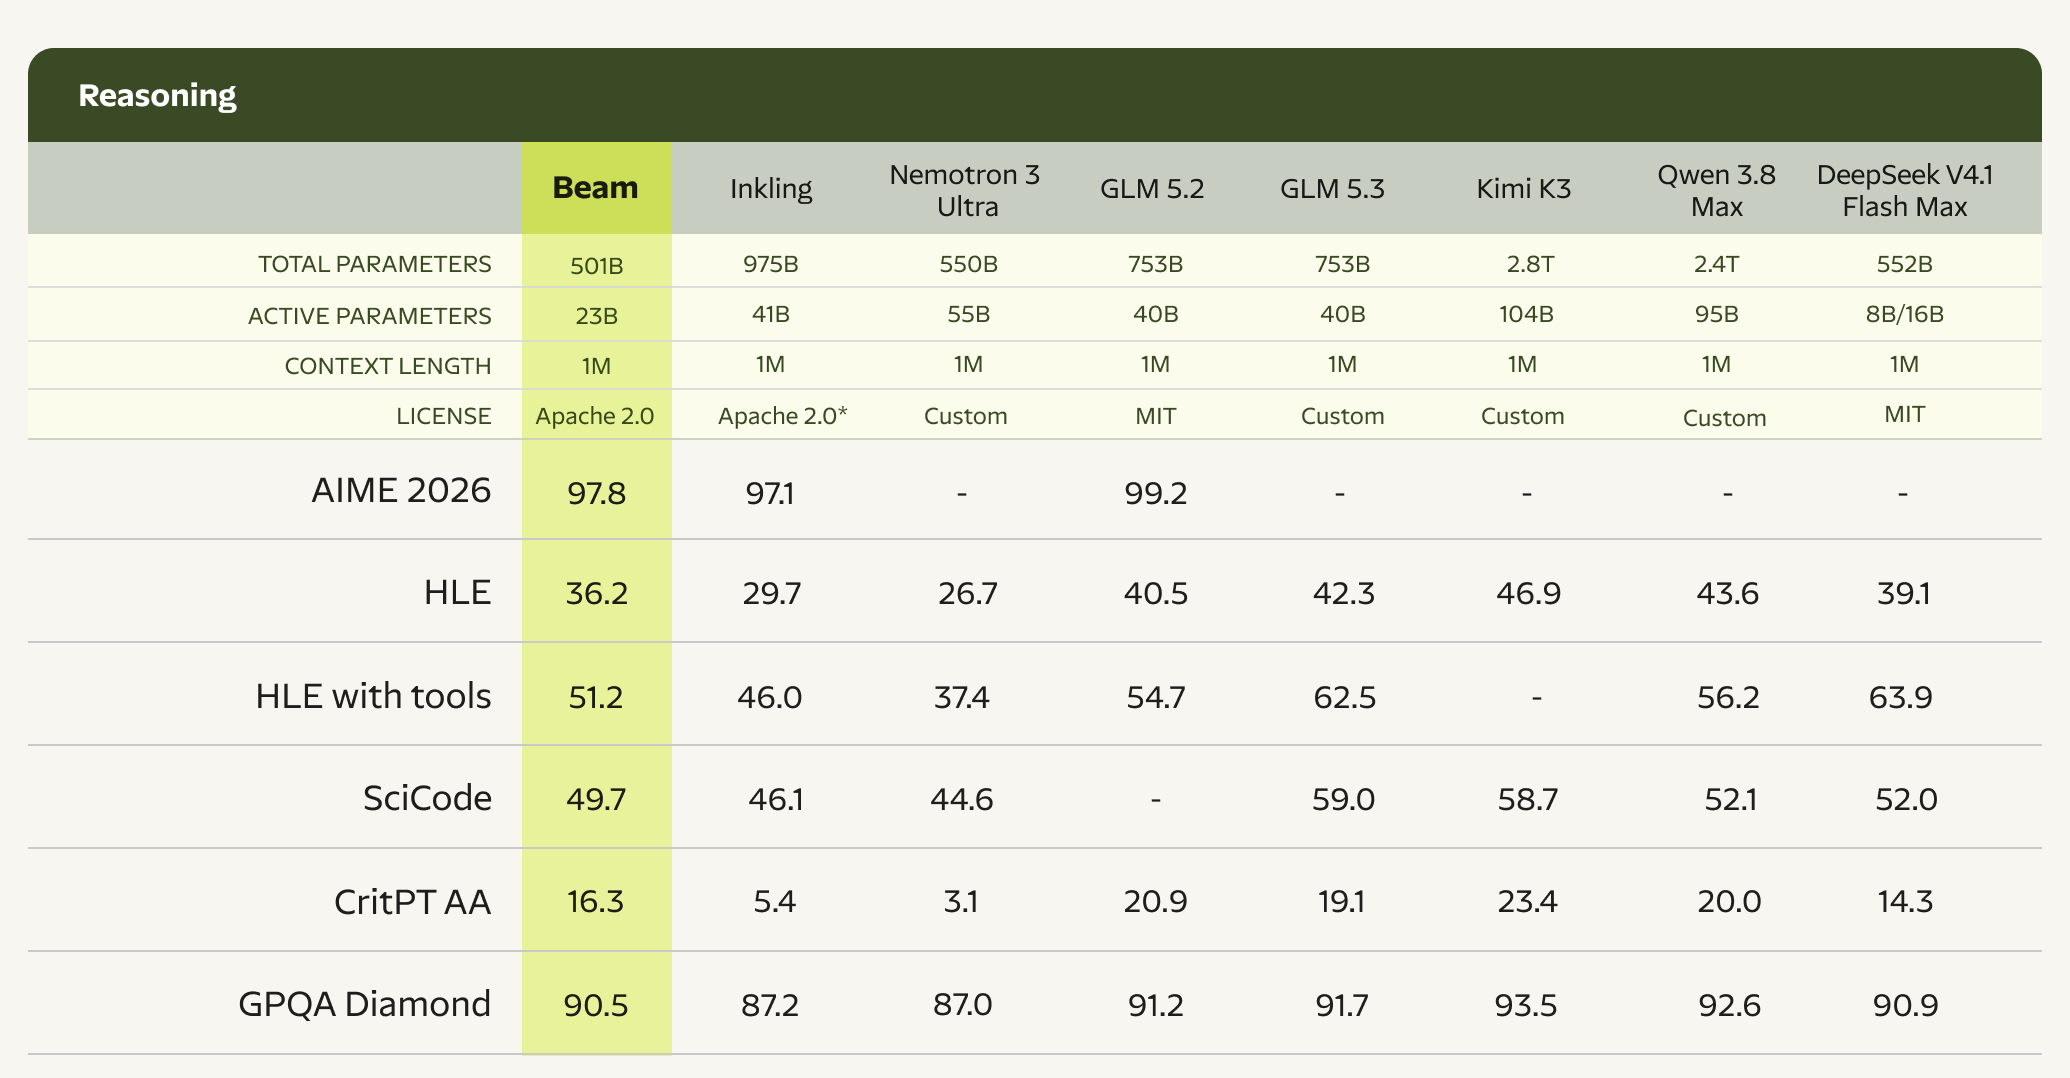Click Kimi K3's GPQA Diamond score 93.5
Screen dimensions: 2070x1078
[1526, 1005]
